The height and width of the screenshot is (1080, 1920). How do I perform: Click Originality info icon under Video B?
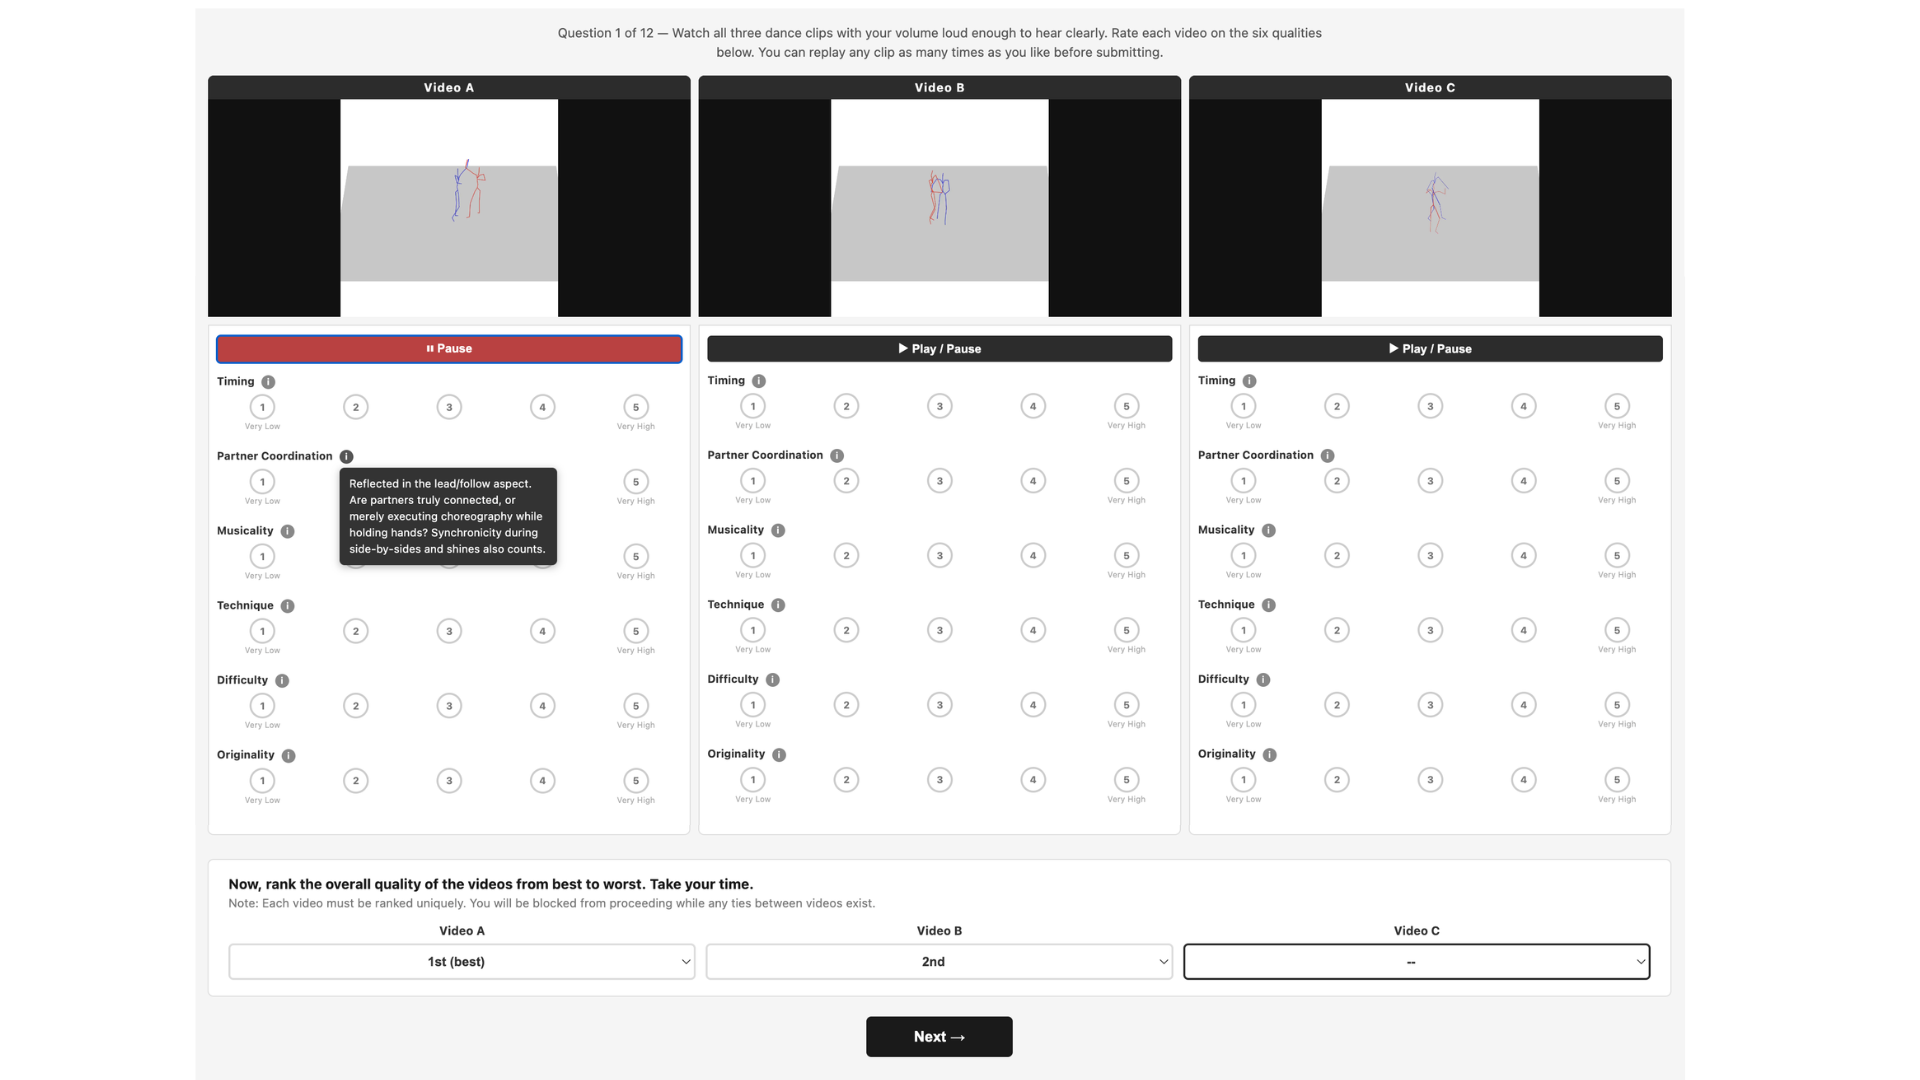779,755
